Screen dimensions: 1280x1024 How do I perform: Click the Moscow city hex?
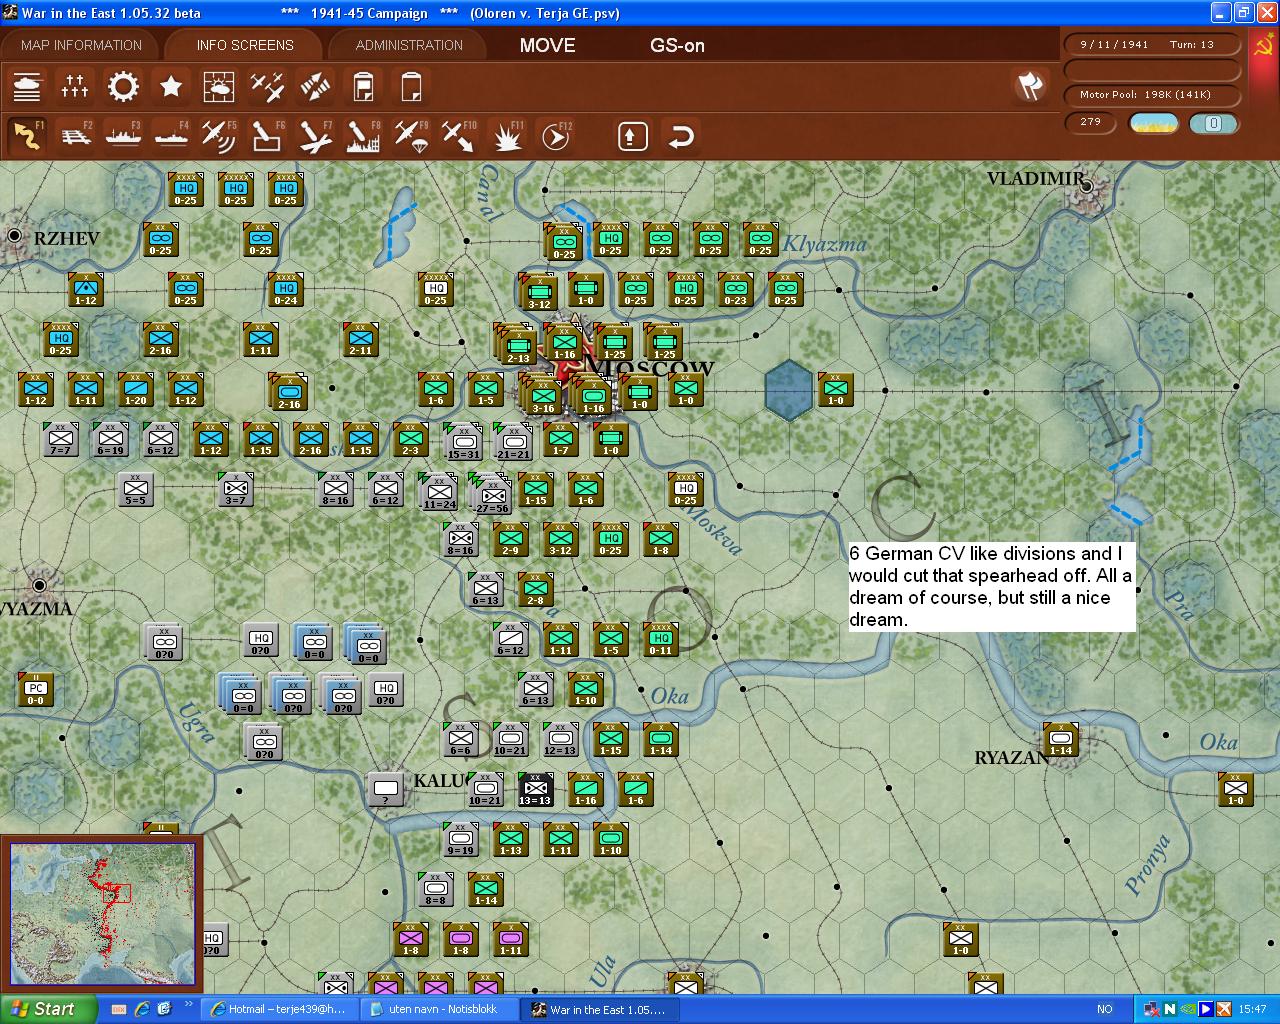[x=570, y=370]
